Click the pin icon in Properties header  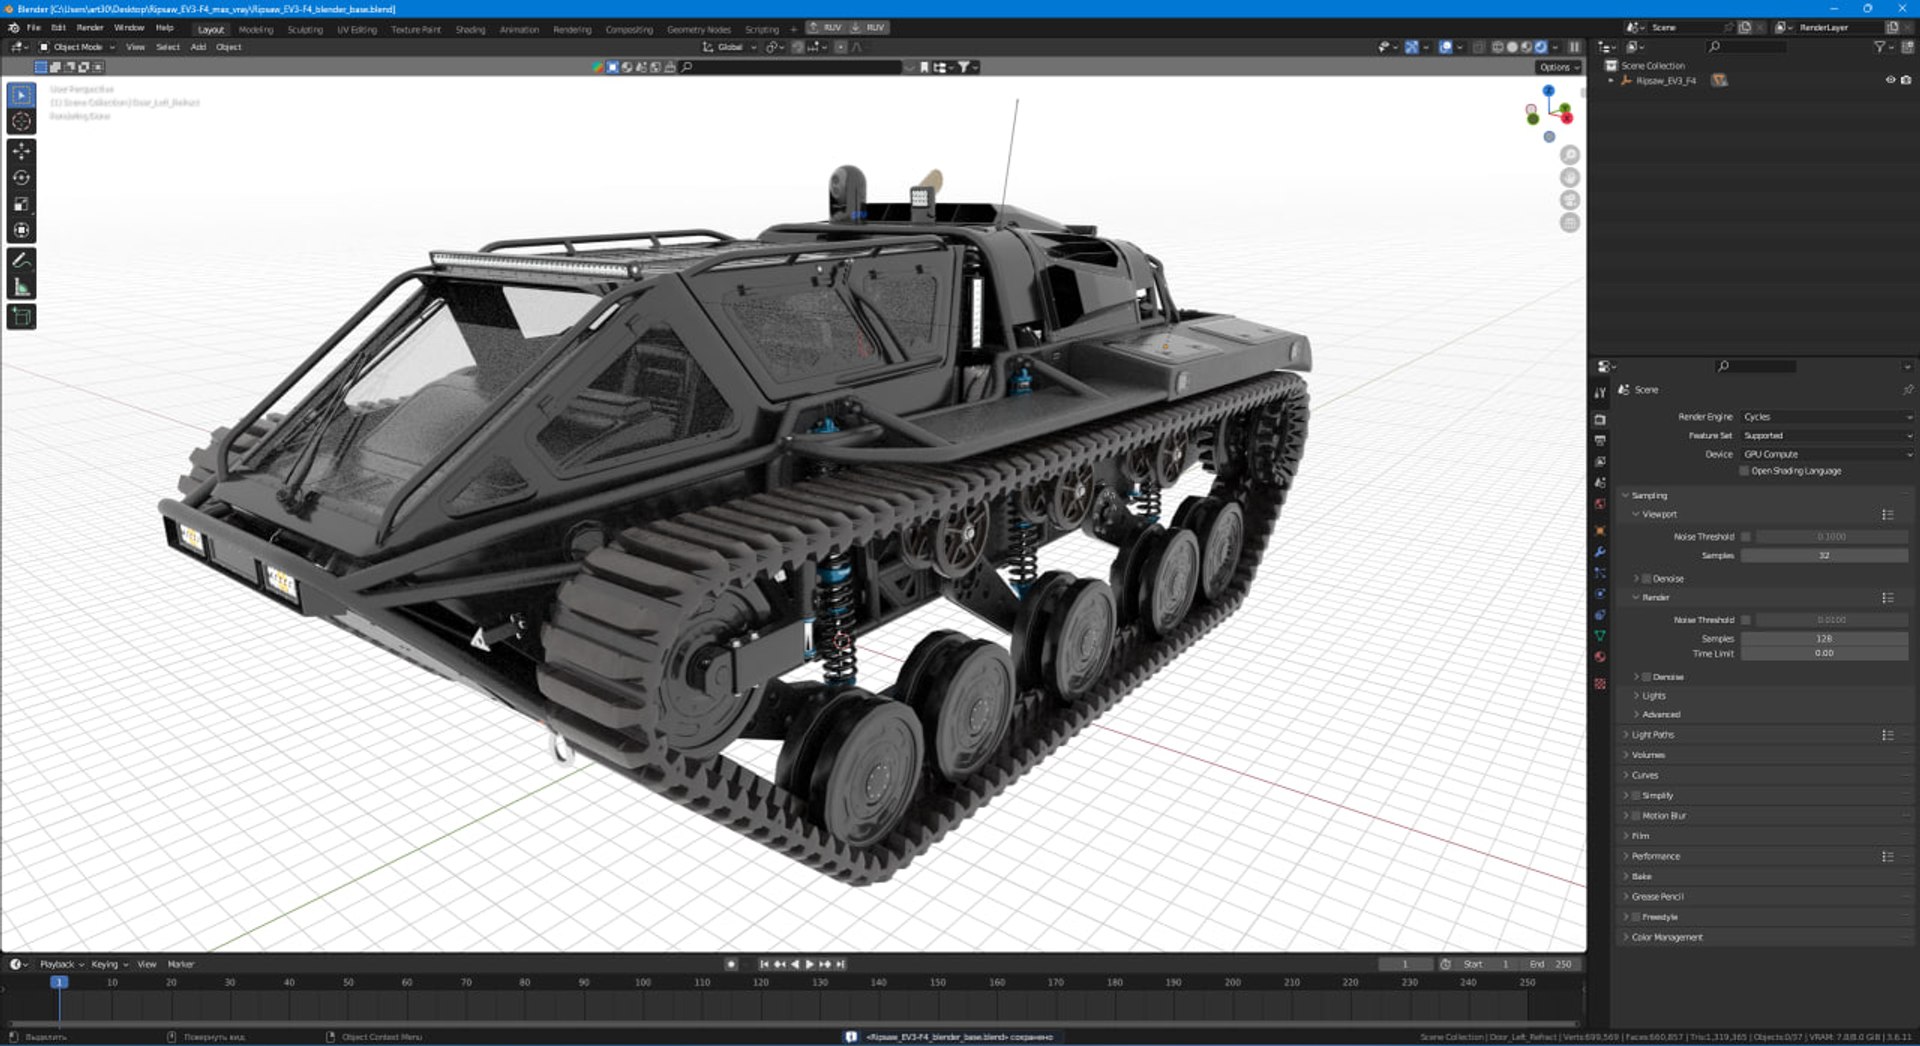[x=1907, y=390]
